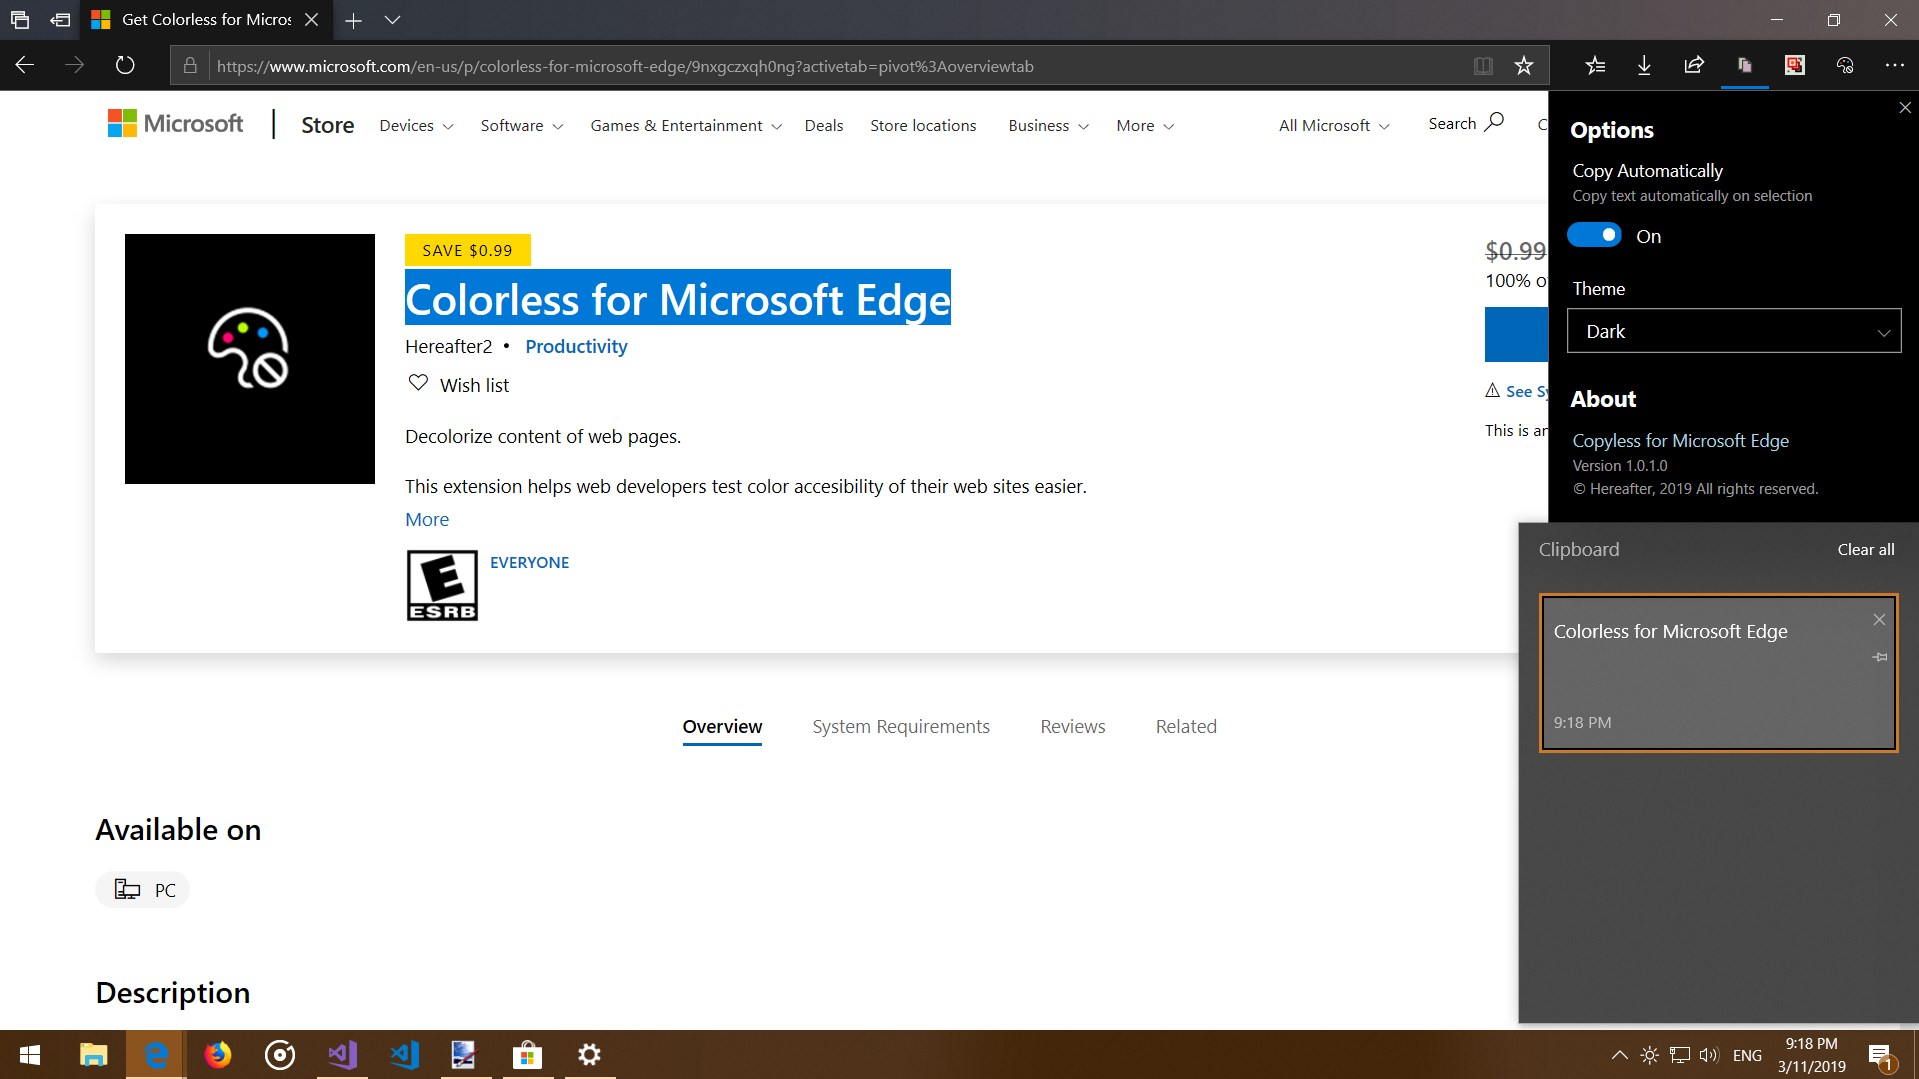The width and height of the screenshot is (1919, 1079).
Task: Open the Favorites hub icon
Action: tap(1595, 66)
